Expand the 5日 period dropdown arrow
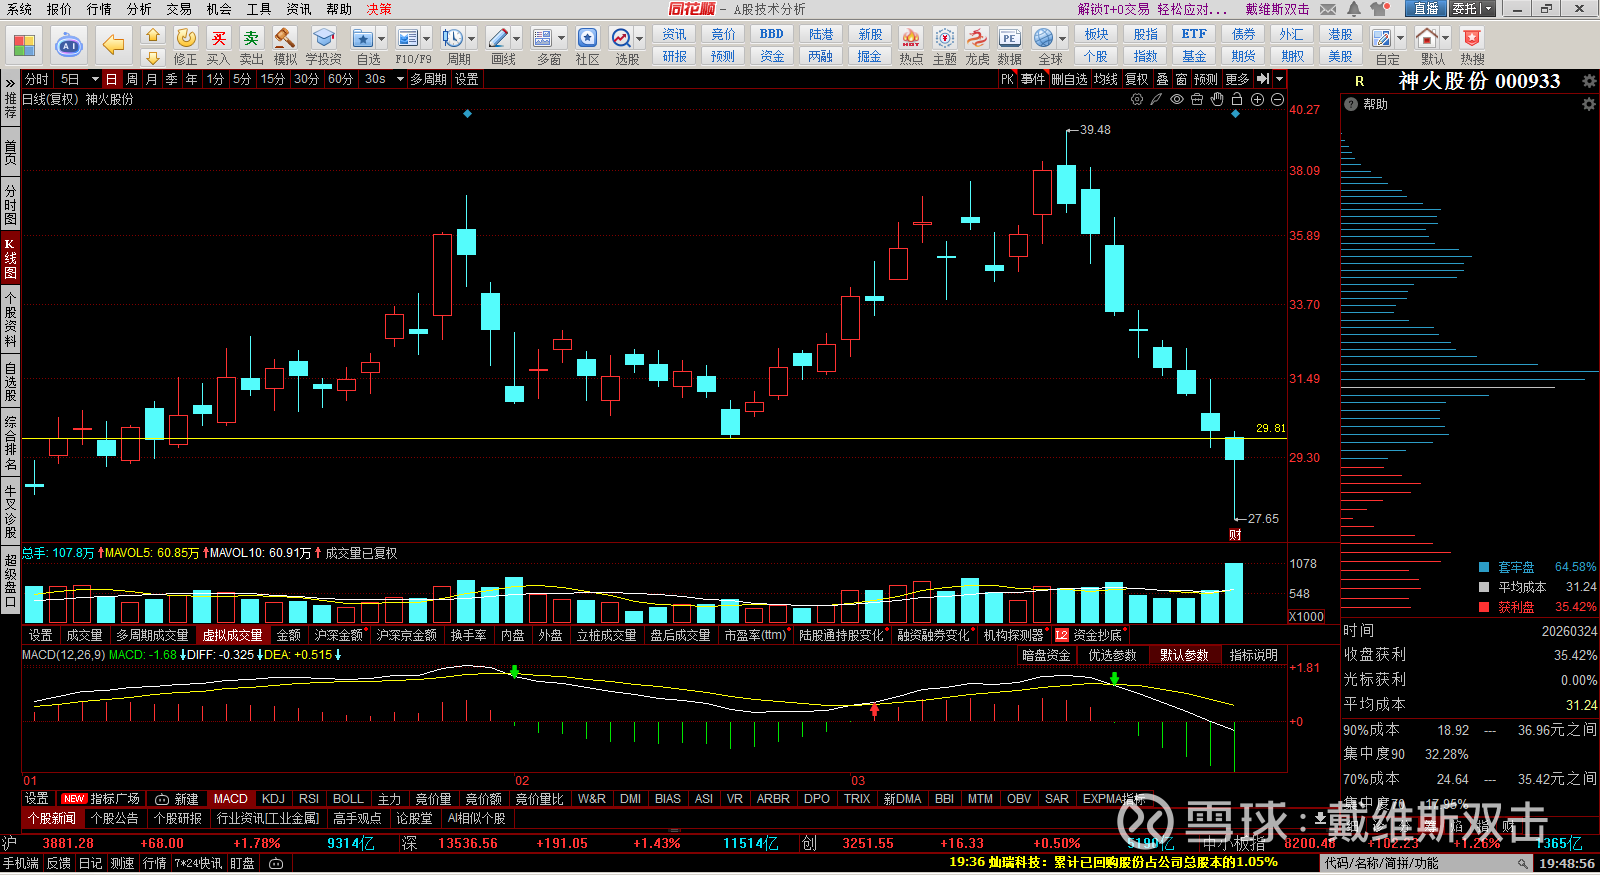This screenshot has height=875, width=1600. tap(95, 79)
